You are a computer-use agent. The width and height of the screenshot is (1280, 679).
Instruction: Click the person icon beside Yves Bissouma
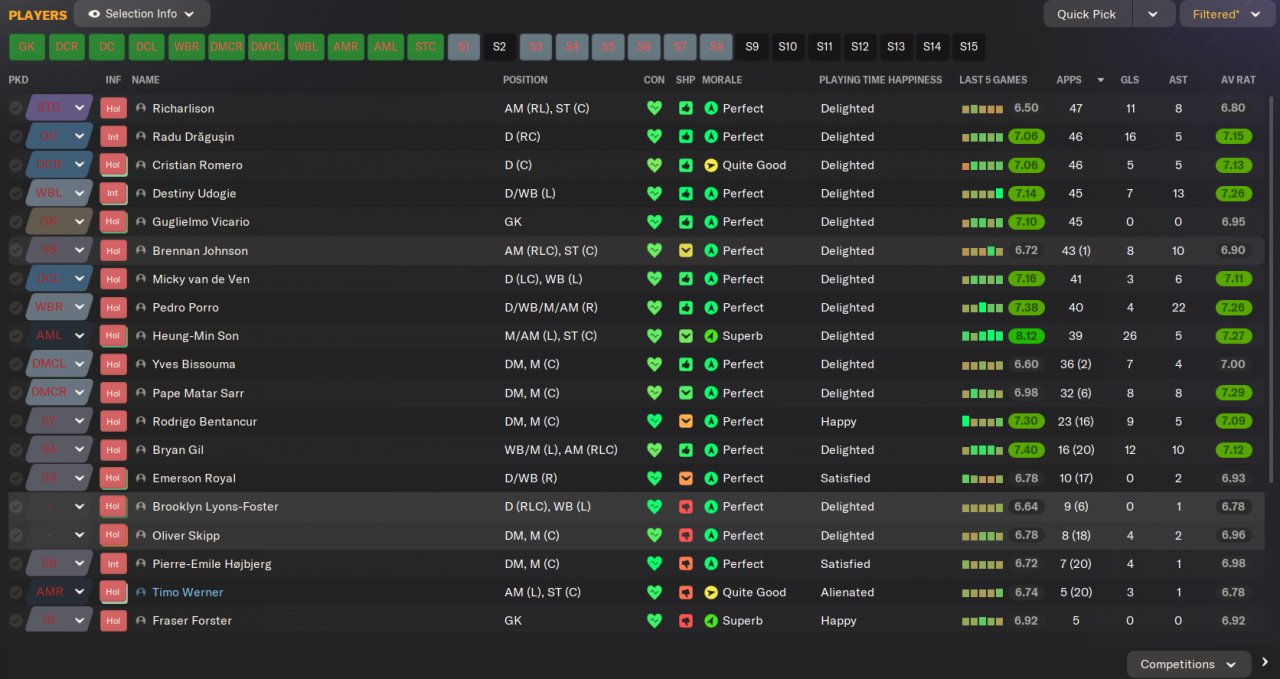tap(141, 365)
